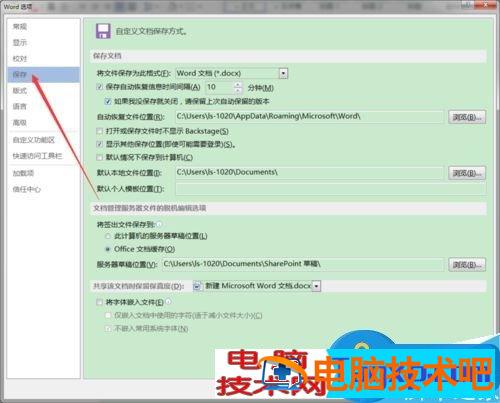Screen dimensions: 500x403
Task: Browse for the default local file location
Action: 467,173
